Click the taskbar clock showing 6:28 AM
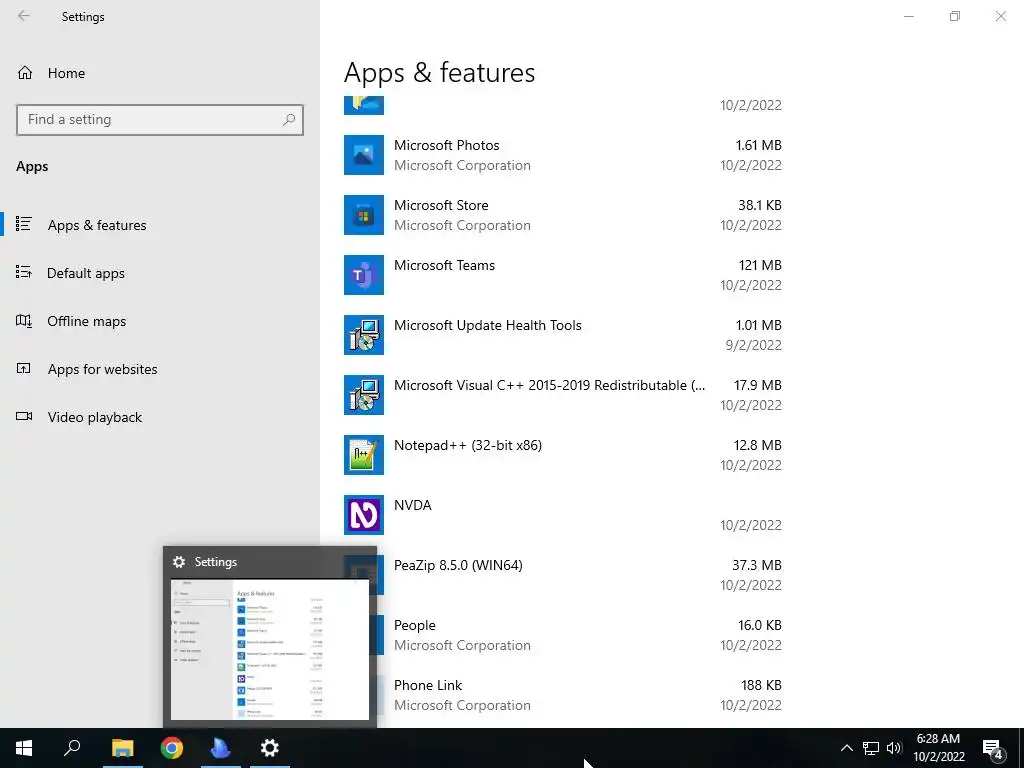The image size is (1024, 768). 938,748
